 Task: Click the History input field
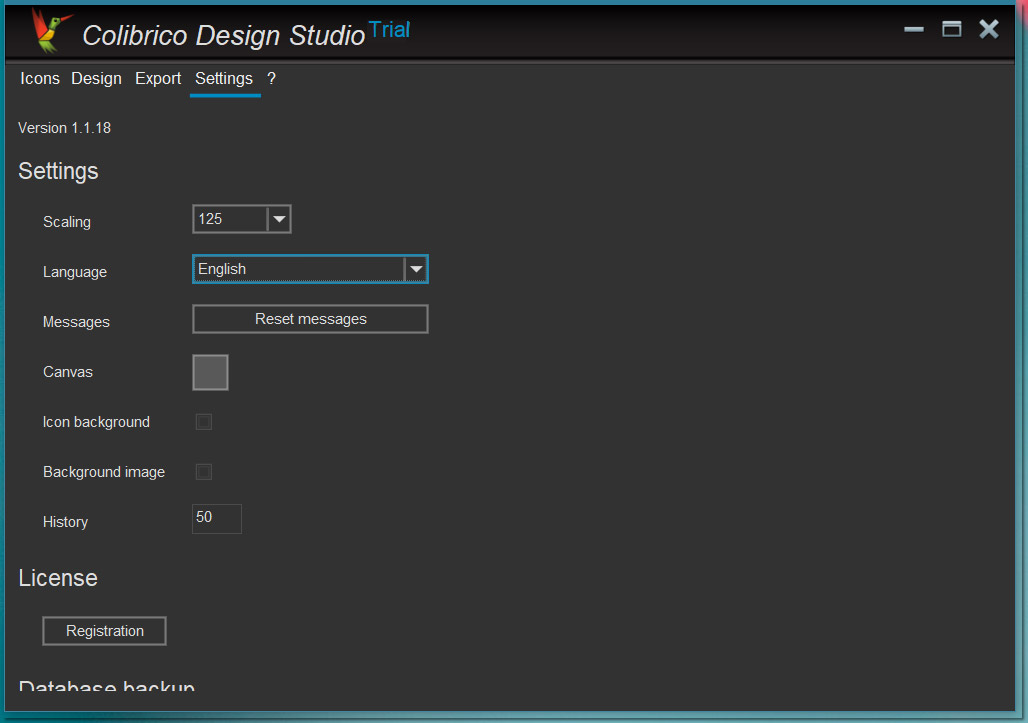(x=217, y=519)
